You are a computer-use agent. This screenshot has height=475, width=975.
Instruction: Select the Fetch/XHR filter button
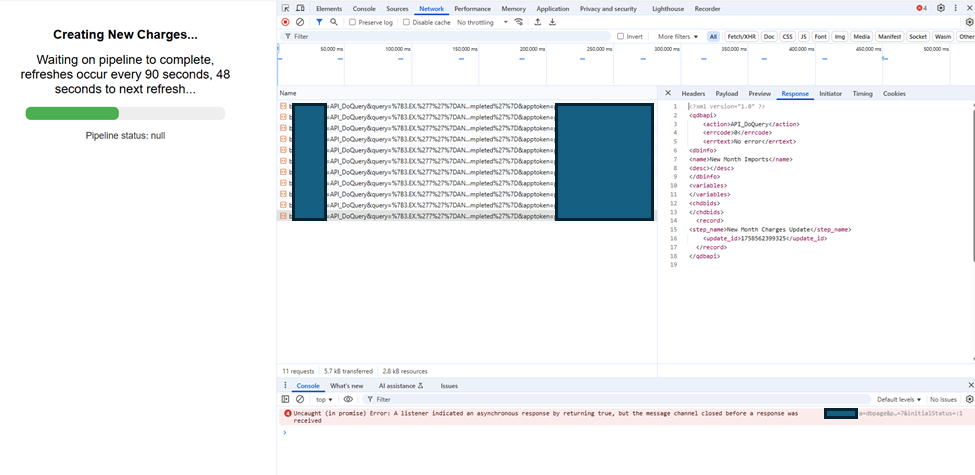click(741, 36)
